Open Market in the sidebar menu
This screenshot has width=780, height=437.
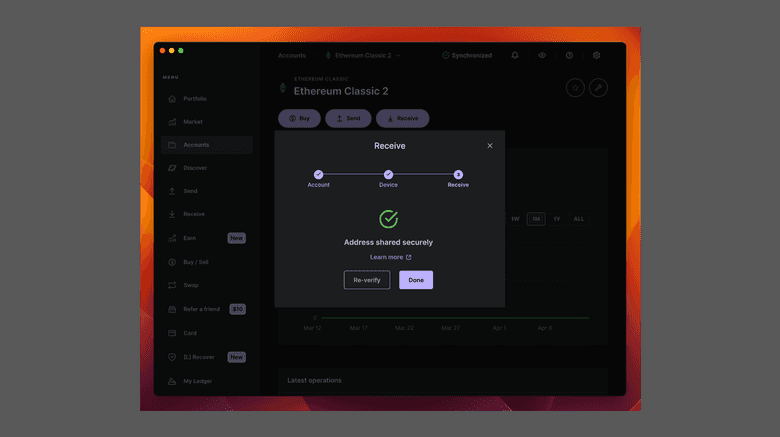tap(193, 122)
